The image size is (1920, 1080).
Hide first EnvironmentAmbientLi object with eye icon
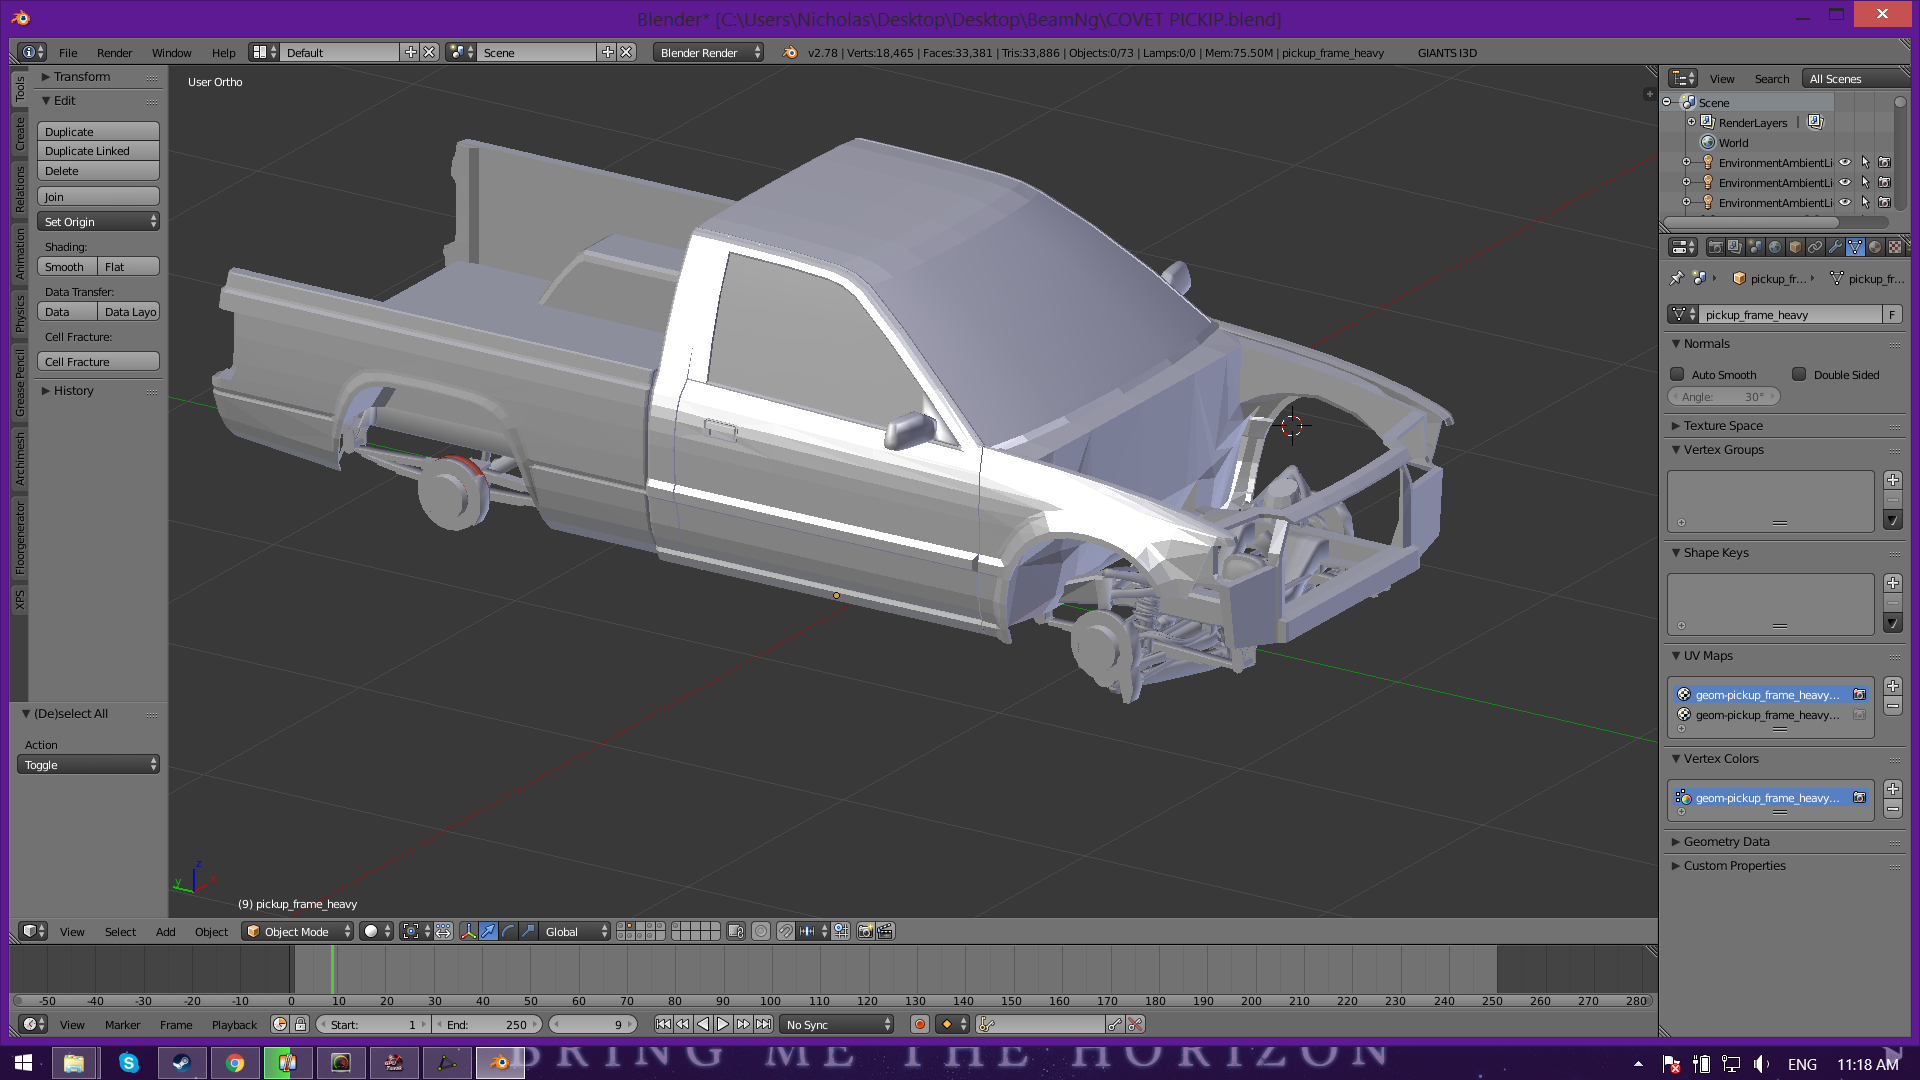[x=1845, y=163]
